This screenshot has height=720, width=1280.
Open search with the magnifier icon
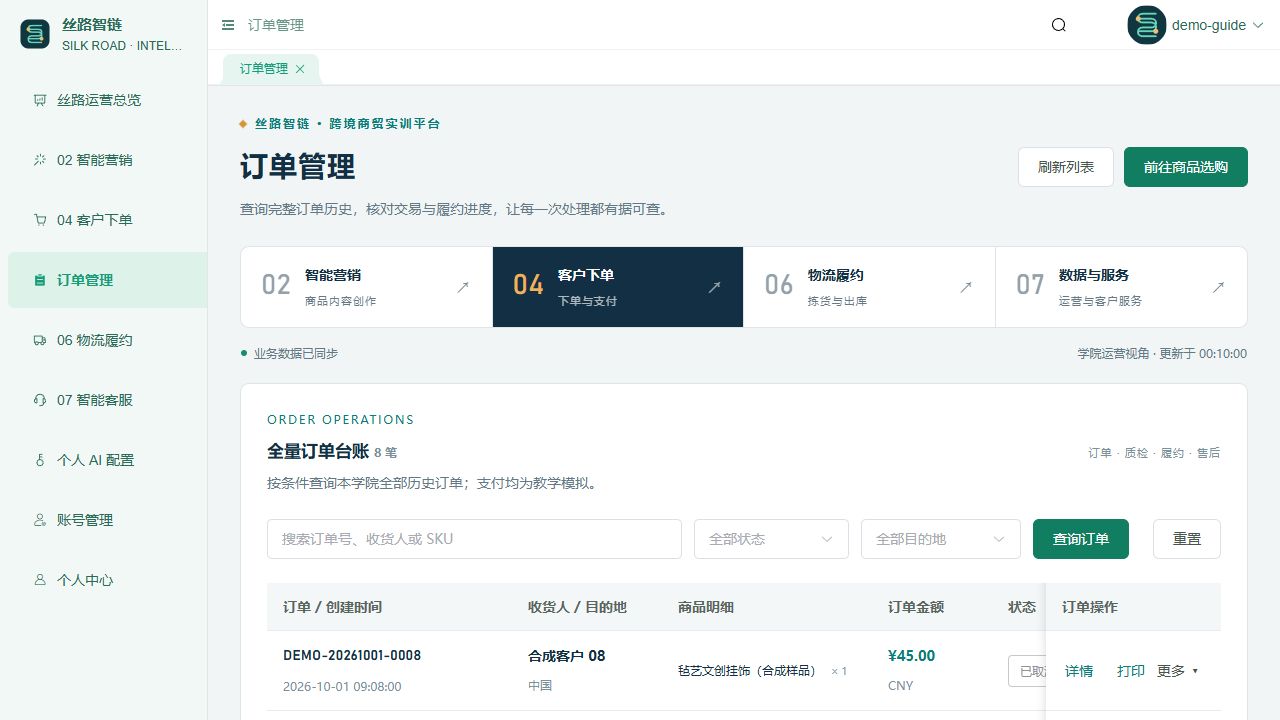pos(1059,25)
